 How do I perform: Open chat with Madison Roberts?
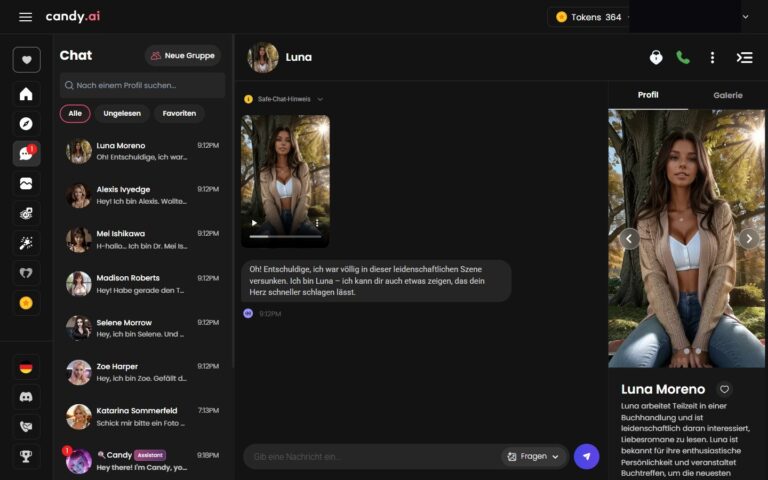click(142, 284)
